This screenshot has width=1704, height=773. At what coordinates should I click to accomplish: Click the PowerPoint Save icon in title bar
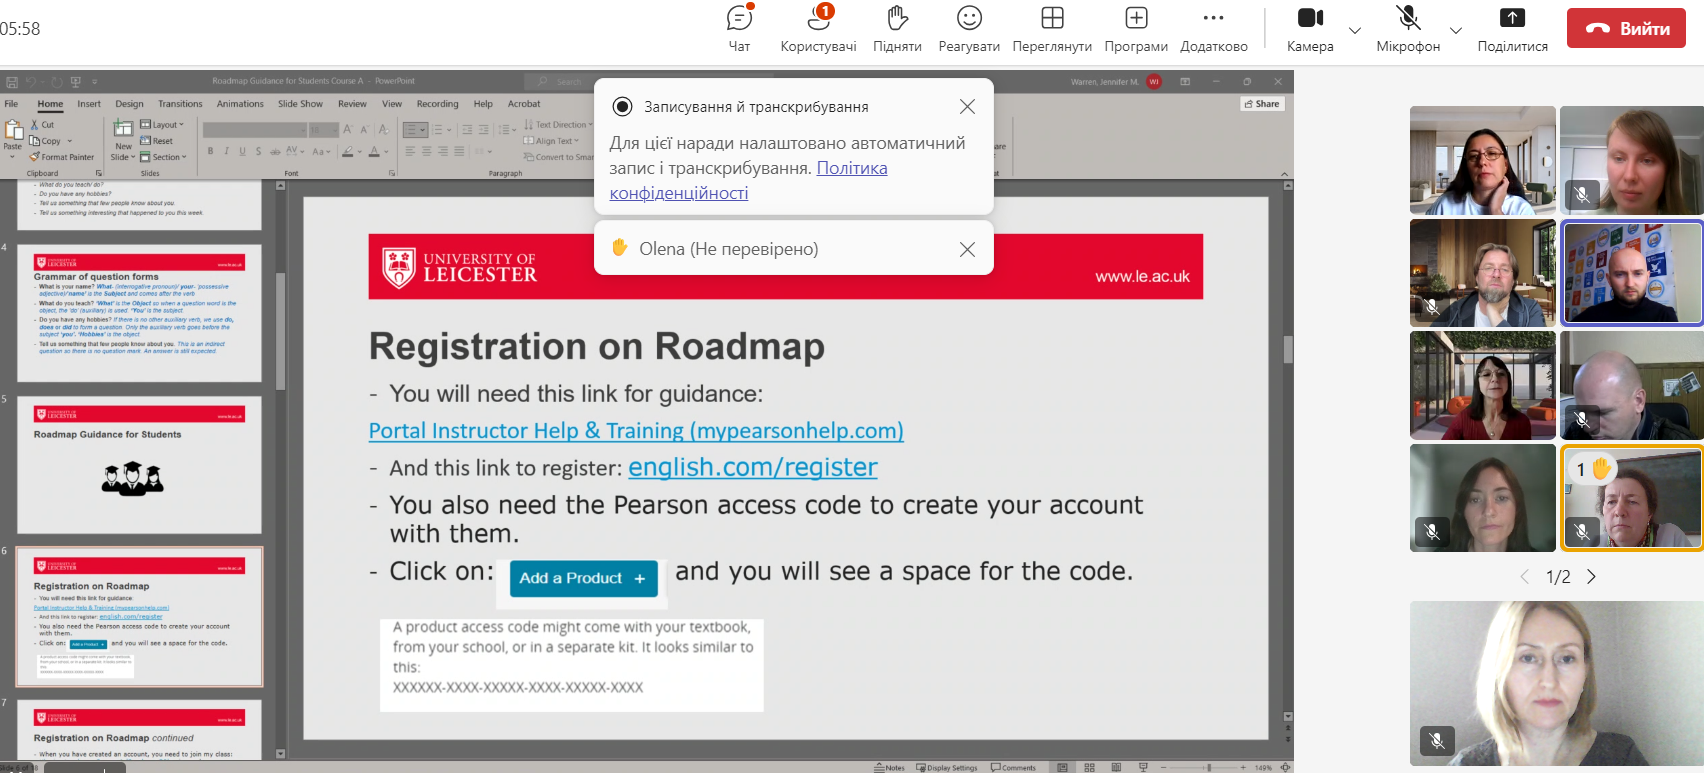pos(11,82)
